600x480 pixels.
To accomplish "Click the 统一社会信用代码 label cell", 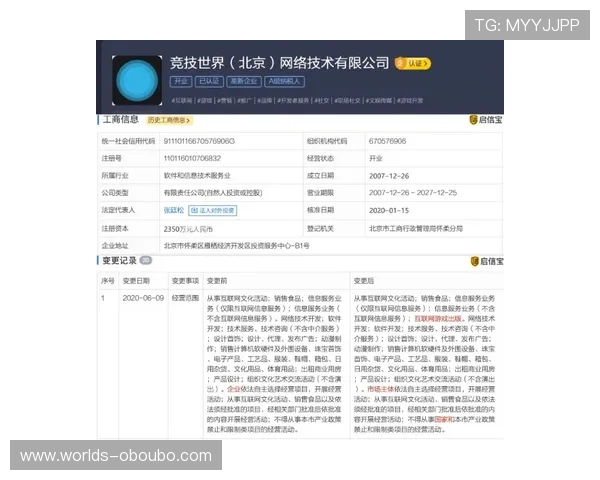I will pos(128,141).
